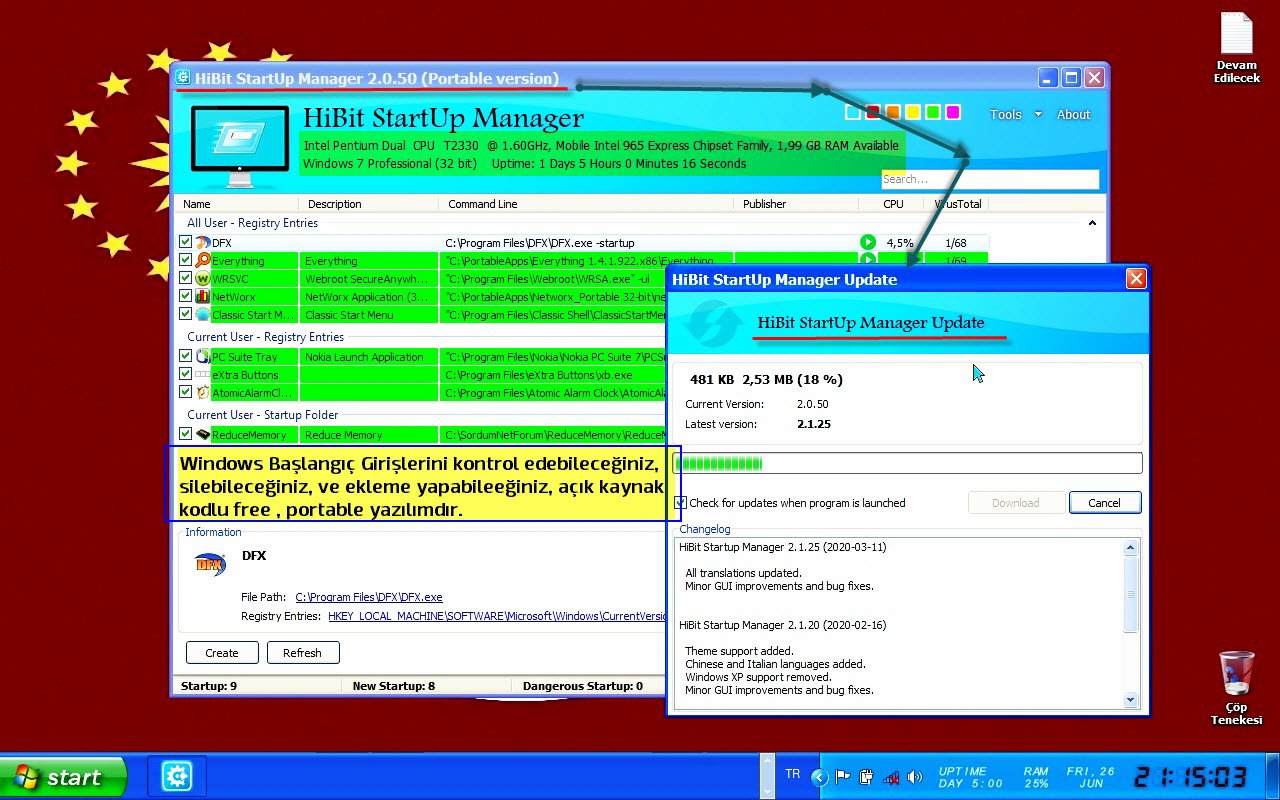1280x800 pixels.
Task: Pick the white theme color swatch
Action: click(x=853, y=113)
